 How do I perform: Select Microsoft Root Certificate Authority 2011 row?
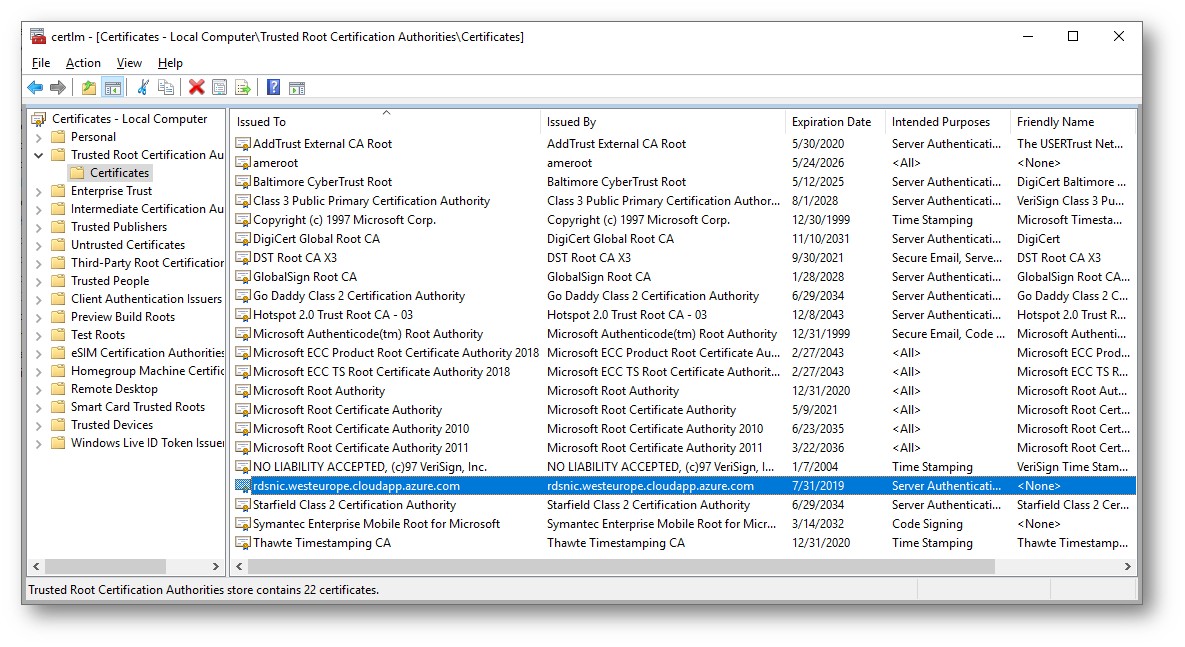(x=685, y=448)
